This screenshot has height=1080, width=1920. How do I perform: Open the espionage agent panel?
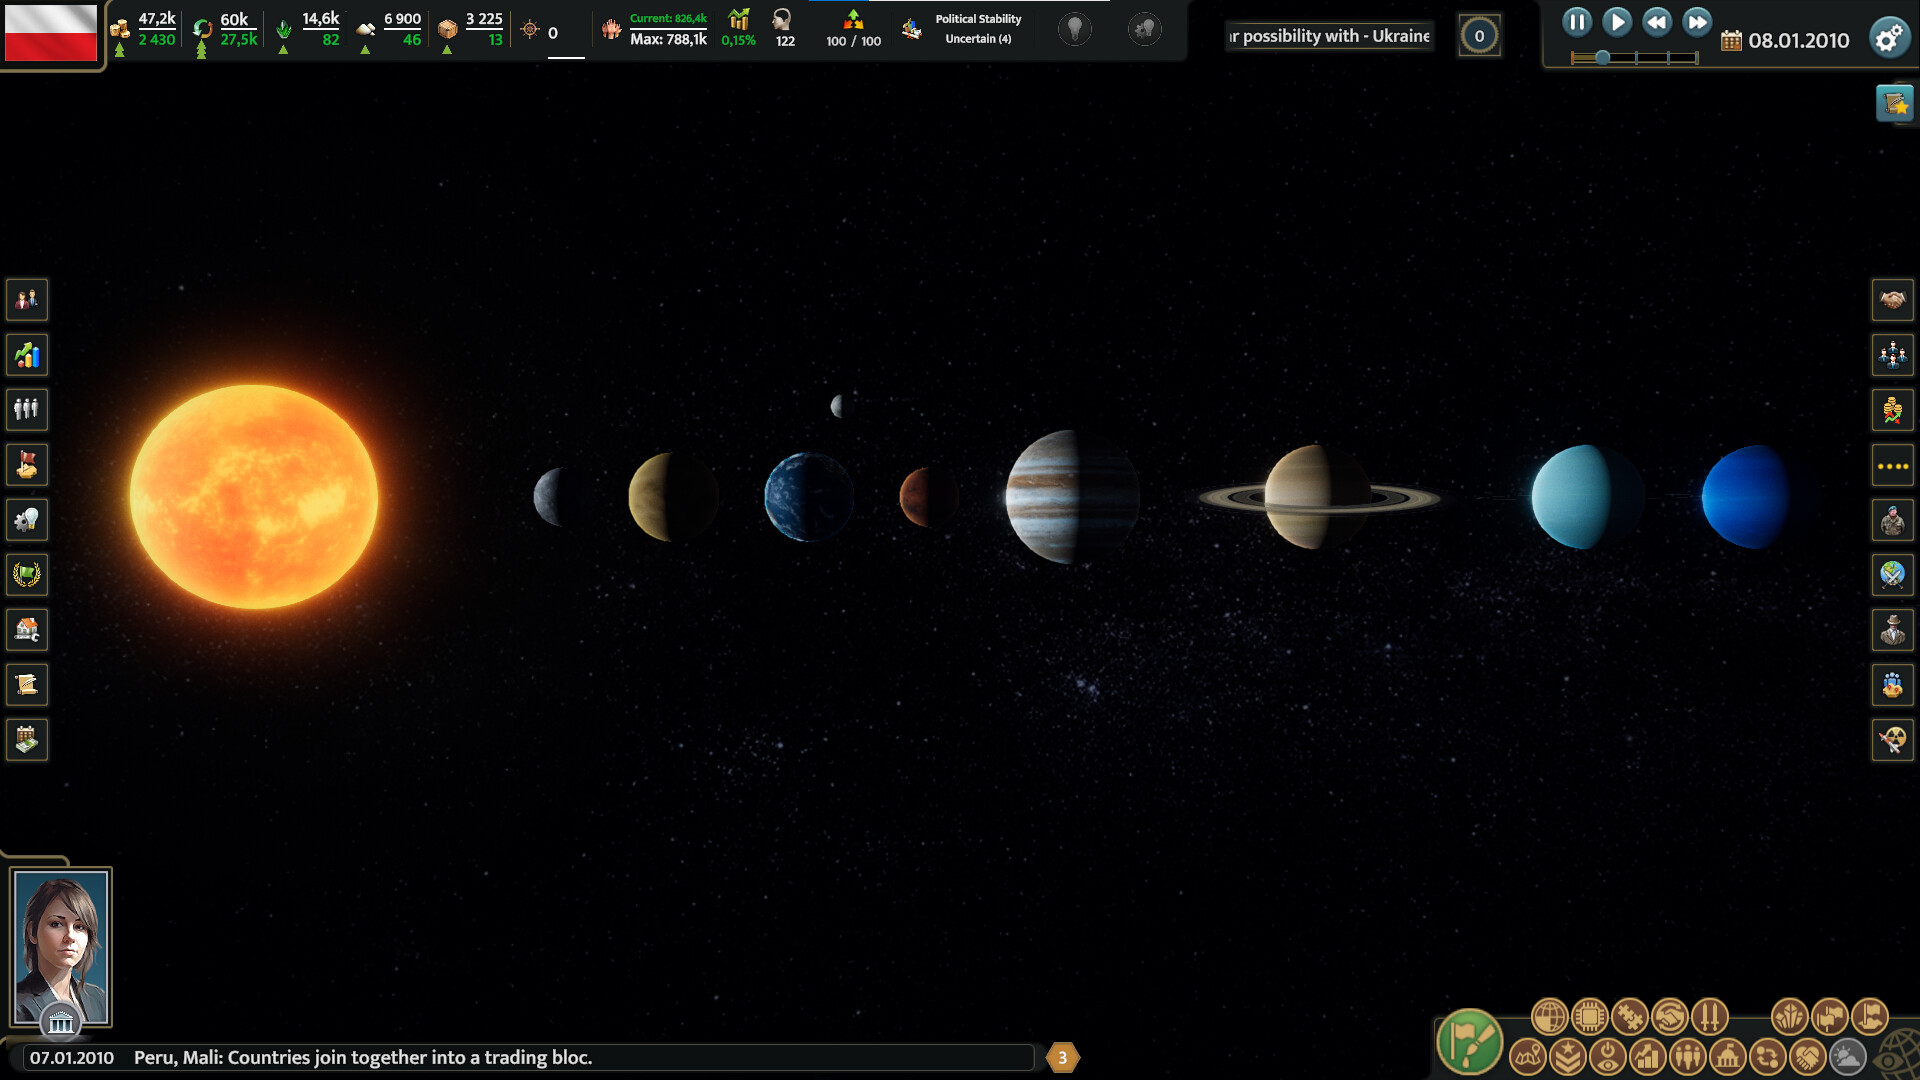[x=1892, y=629]
